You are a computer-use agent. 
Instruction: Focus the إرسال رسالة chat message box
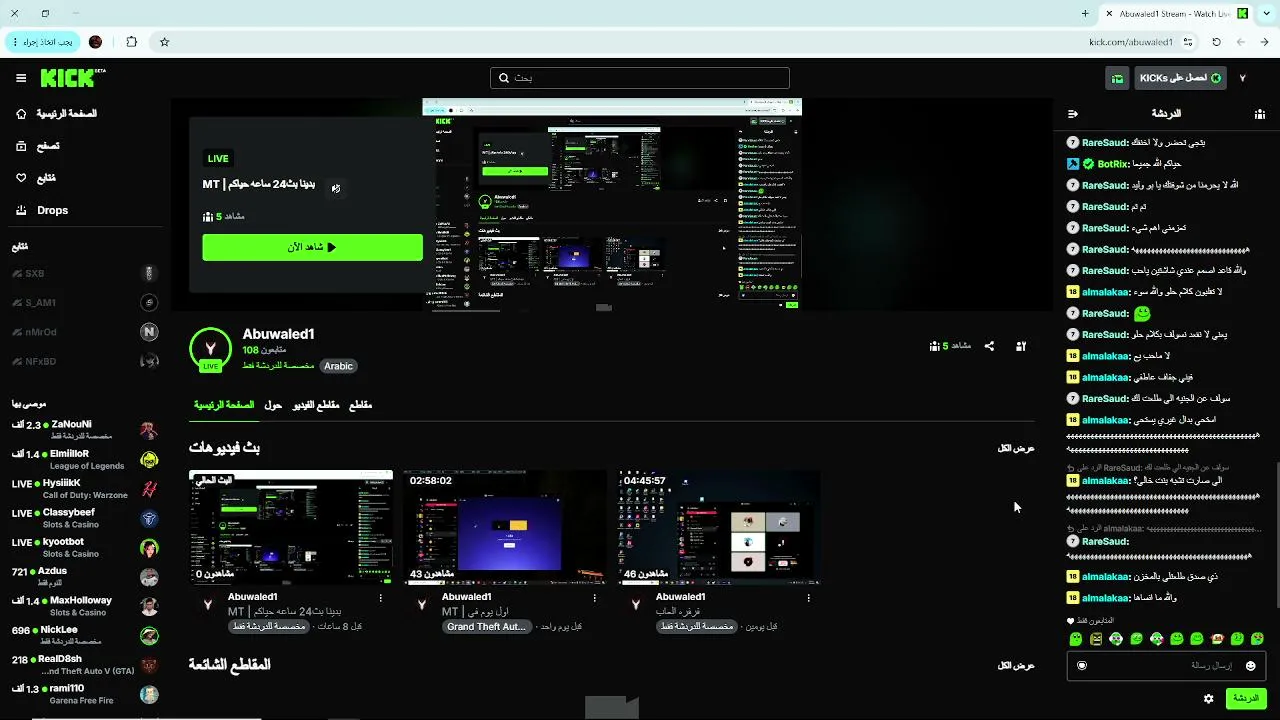click(1165, 666)
